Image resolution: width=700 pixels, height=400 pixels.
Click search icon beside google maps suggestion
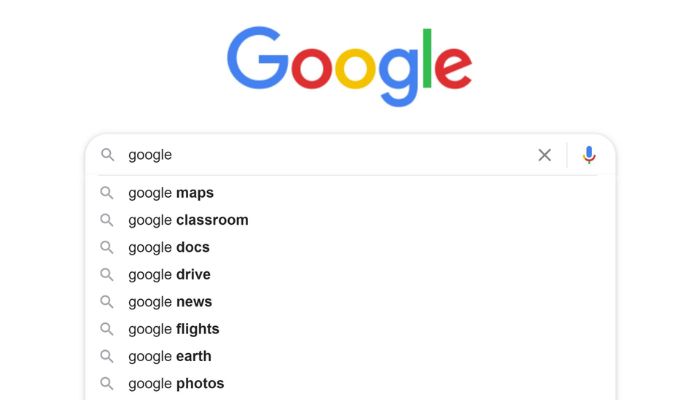point(107,193)
